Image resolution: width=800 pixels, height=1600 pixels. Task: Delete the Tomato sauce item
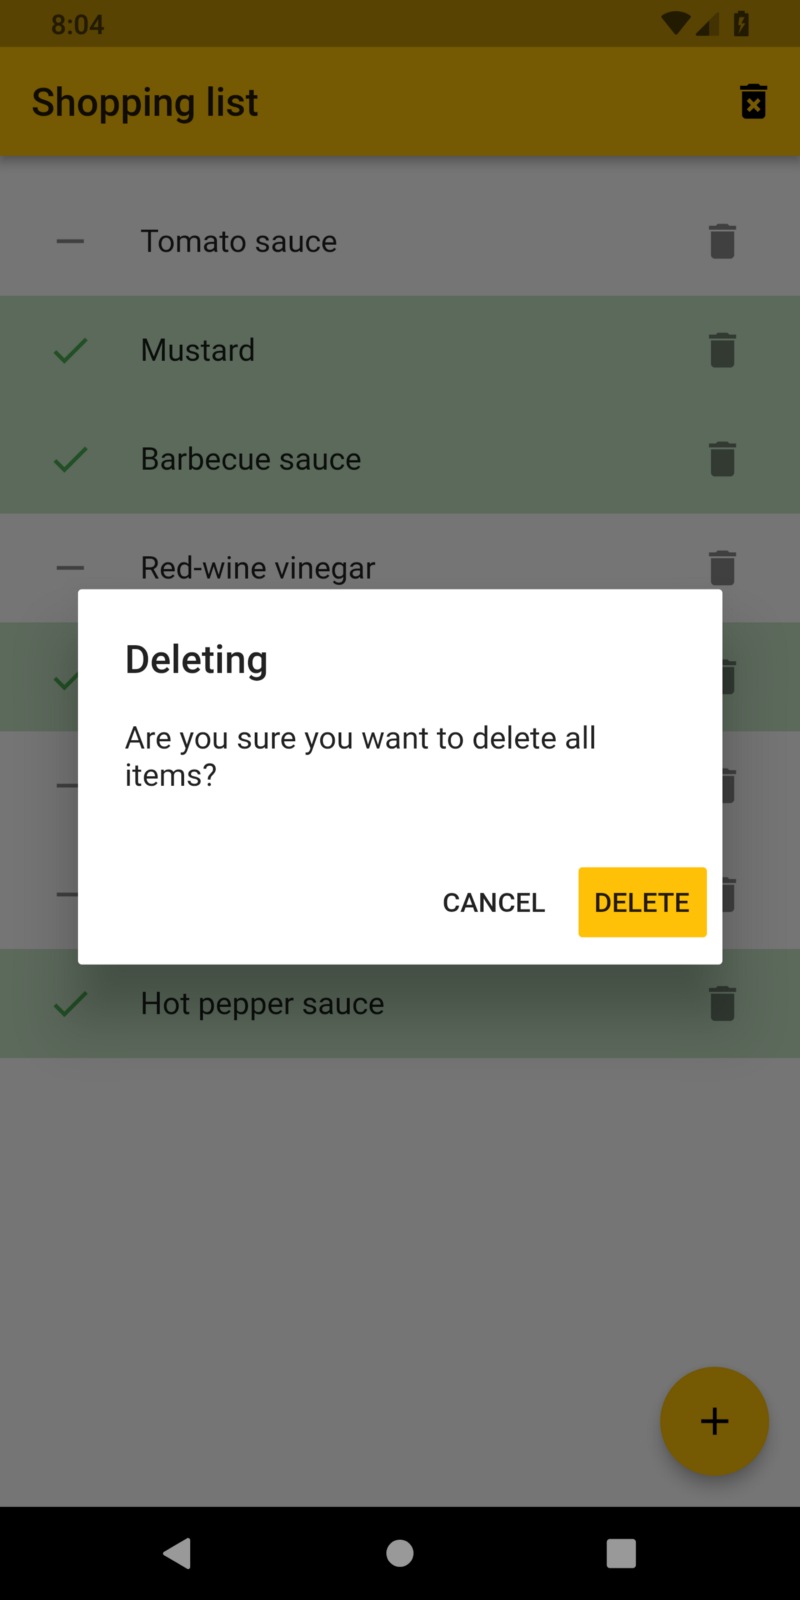pos(722,241)
